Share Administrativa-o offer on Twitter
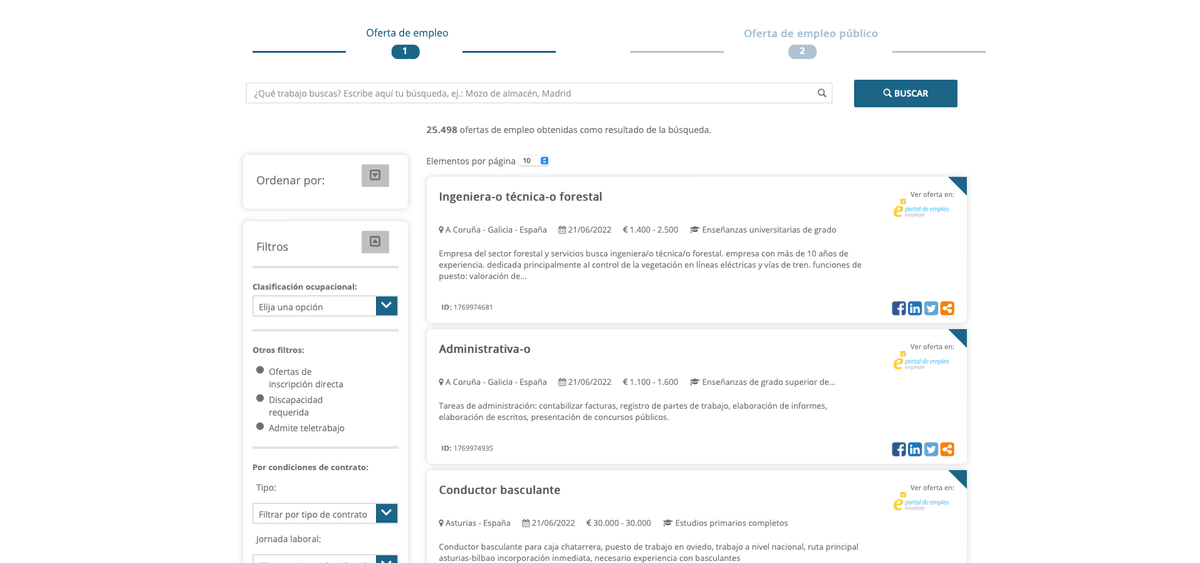The height and width of the screenshot is (563, 1200). point(930,449)
